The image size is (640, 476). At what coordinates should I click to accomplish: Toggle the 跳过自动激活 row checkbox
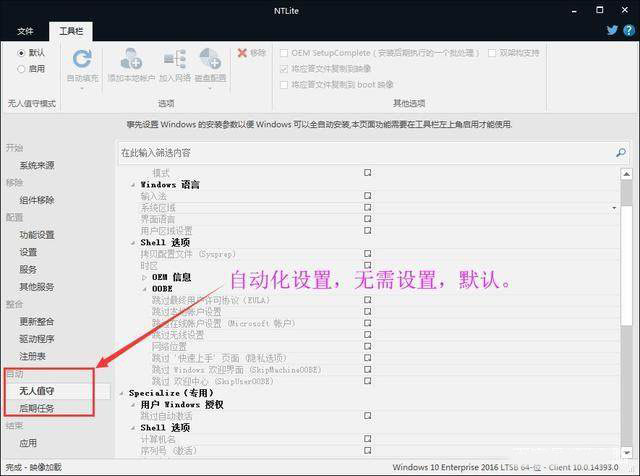pyautogui.click(x=368, y=416)
